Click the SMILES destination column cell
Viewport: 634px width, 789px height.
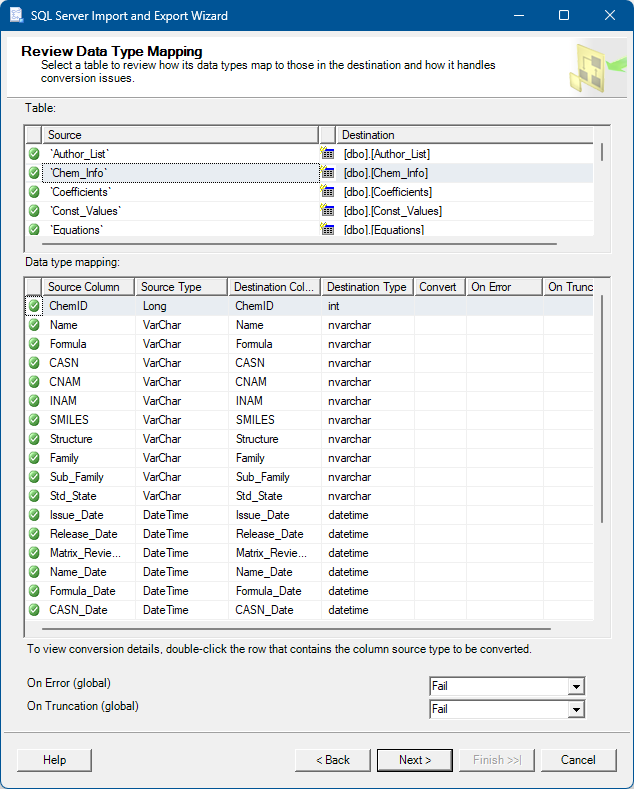(x=275, y=420)
